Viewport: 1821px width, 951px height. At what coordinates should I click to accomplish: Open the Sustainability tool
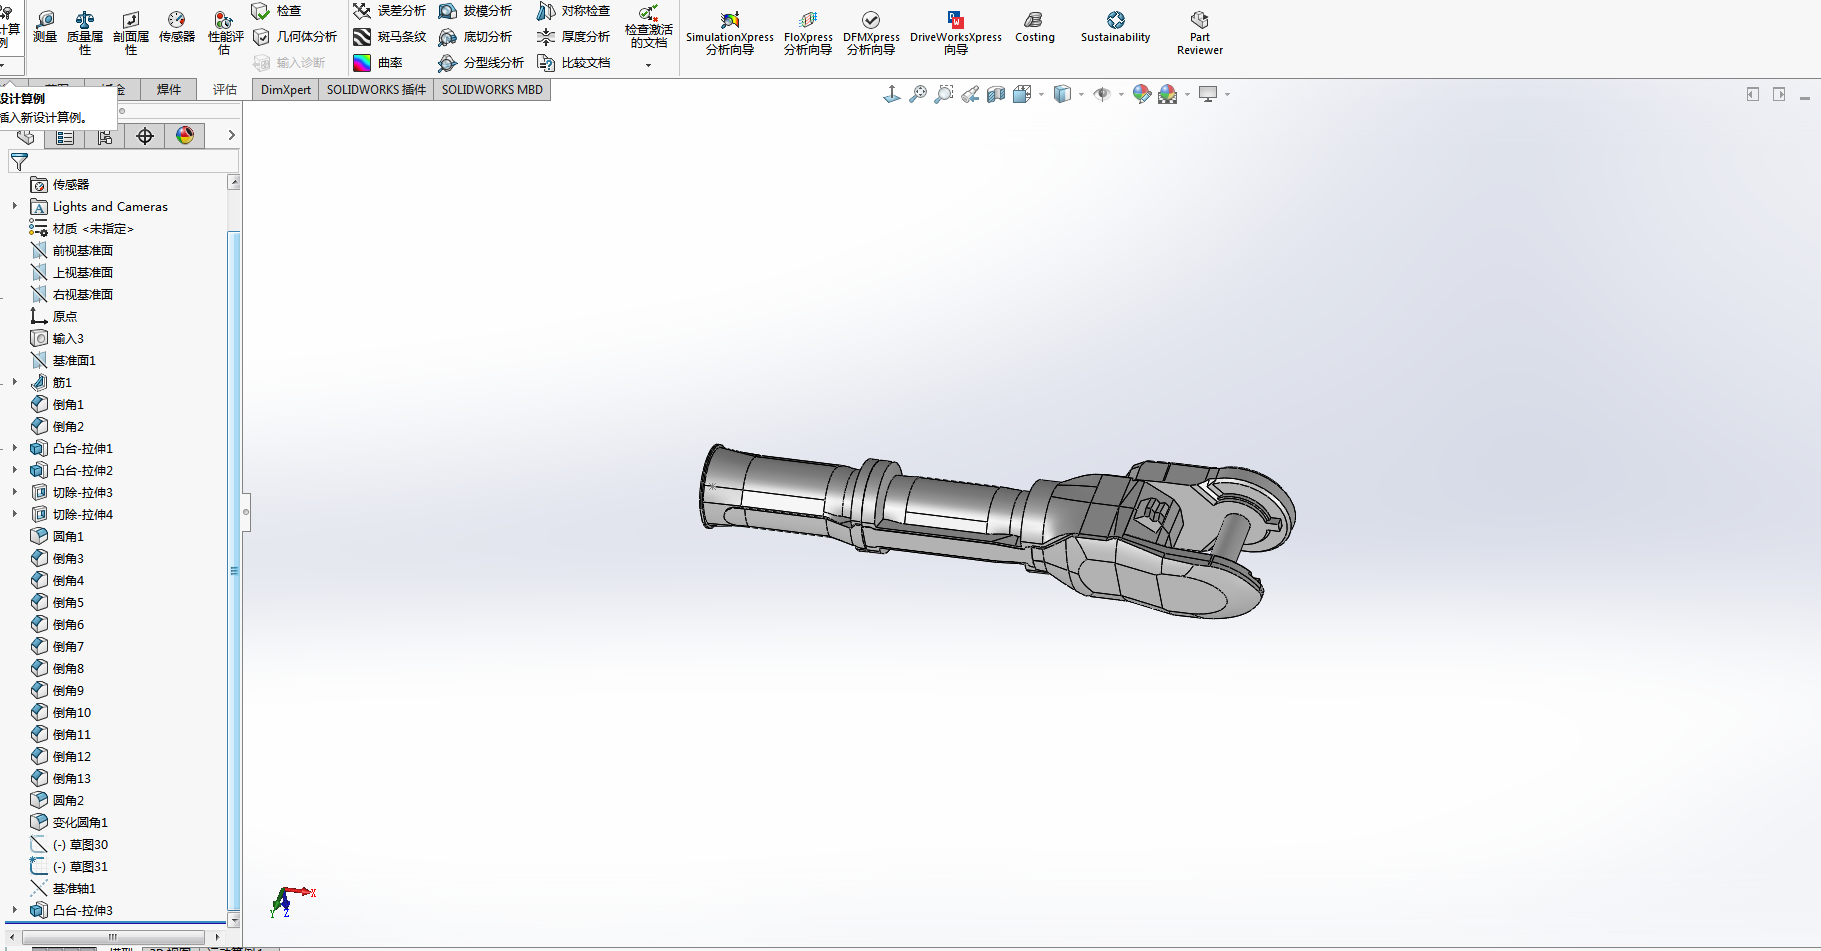[1116, 27]
